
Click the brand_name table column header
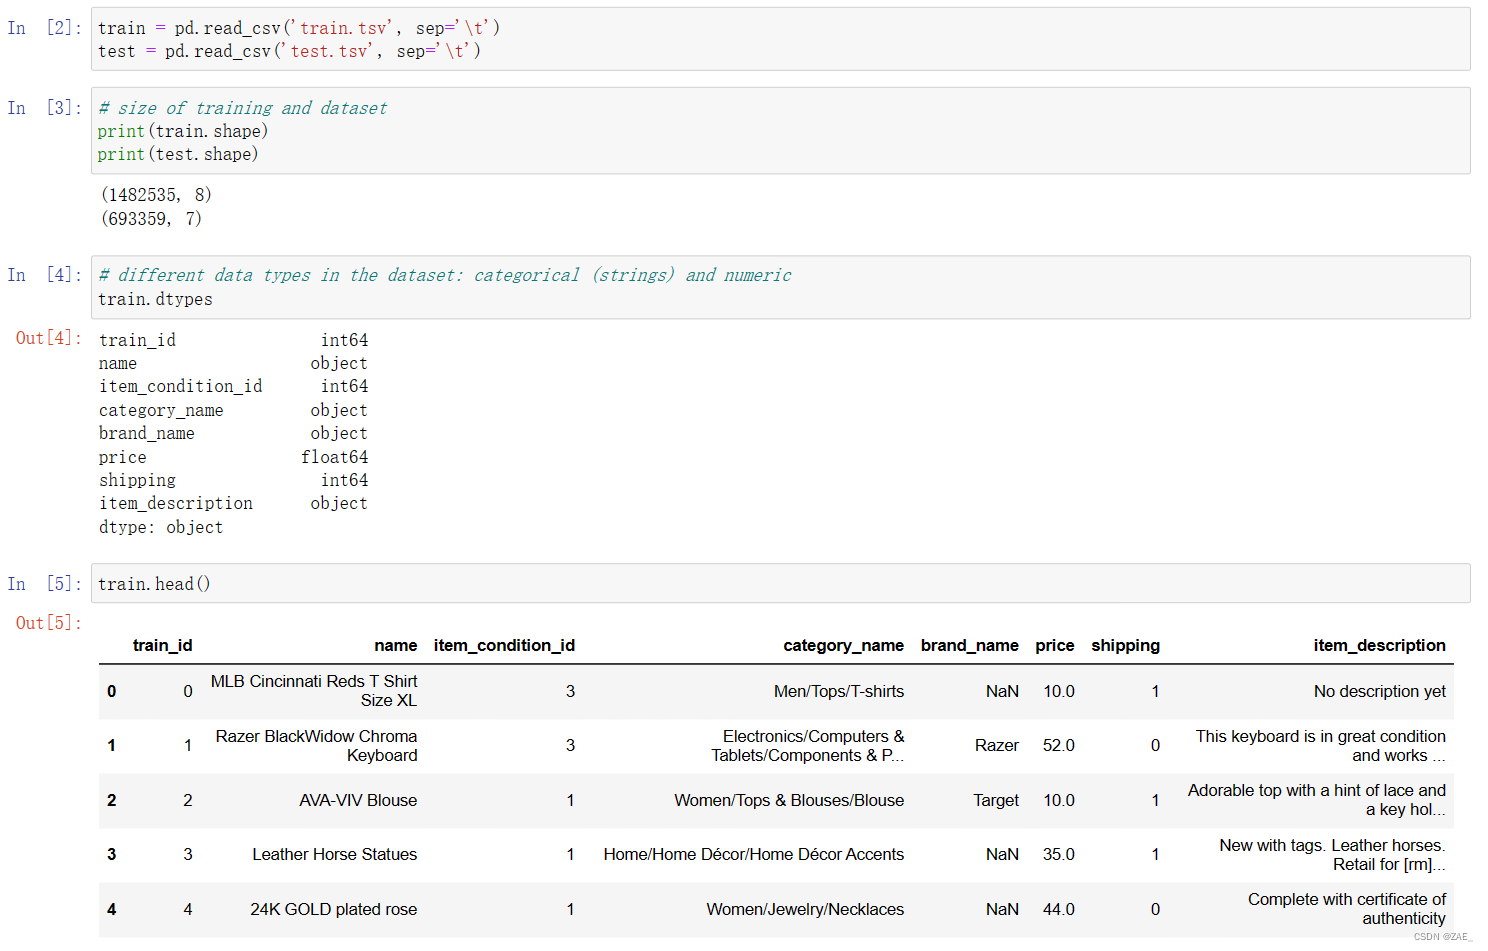[x=970, y=645]
